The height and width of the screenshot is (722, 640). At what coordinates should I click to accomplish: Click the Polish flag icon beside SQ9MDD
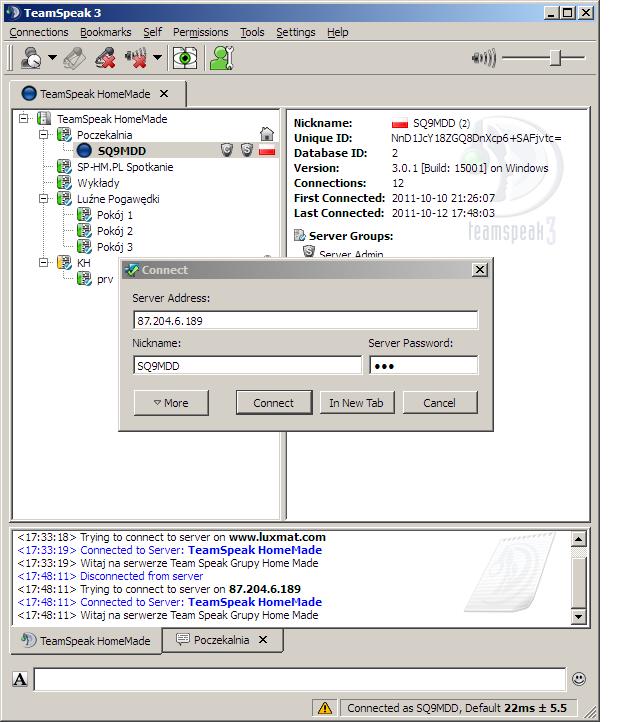[x=267, y=151]
